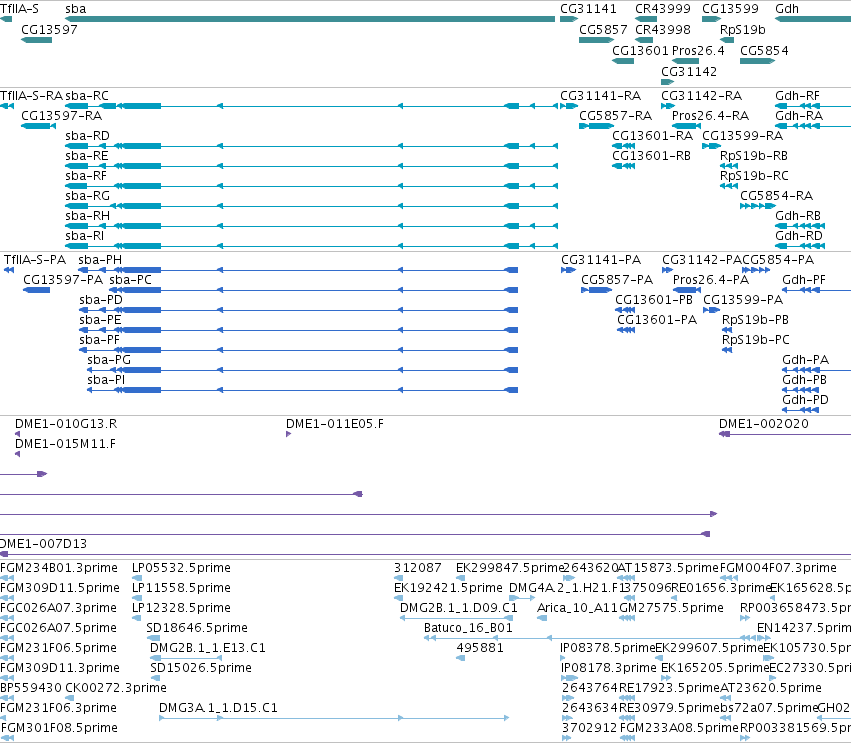Select the sba-PI protein label

click(x=106, y=380)
